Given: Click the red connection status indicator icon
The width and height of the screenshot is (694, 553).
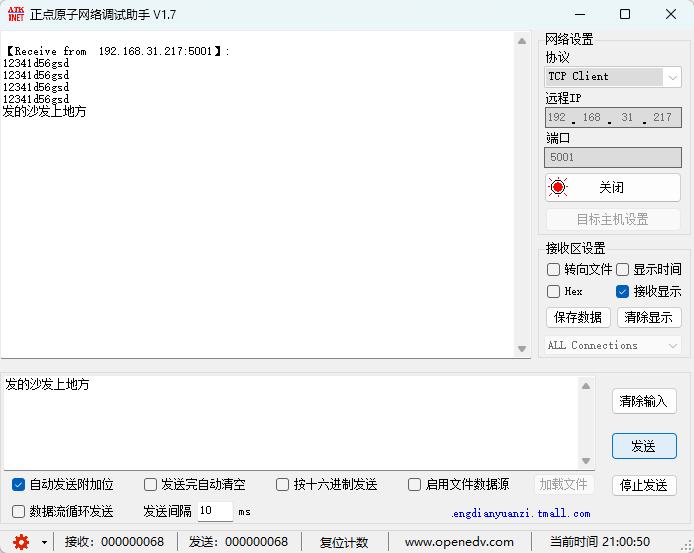Looking at the screenshot, I should (x=558, y=187).
